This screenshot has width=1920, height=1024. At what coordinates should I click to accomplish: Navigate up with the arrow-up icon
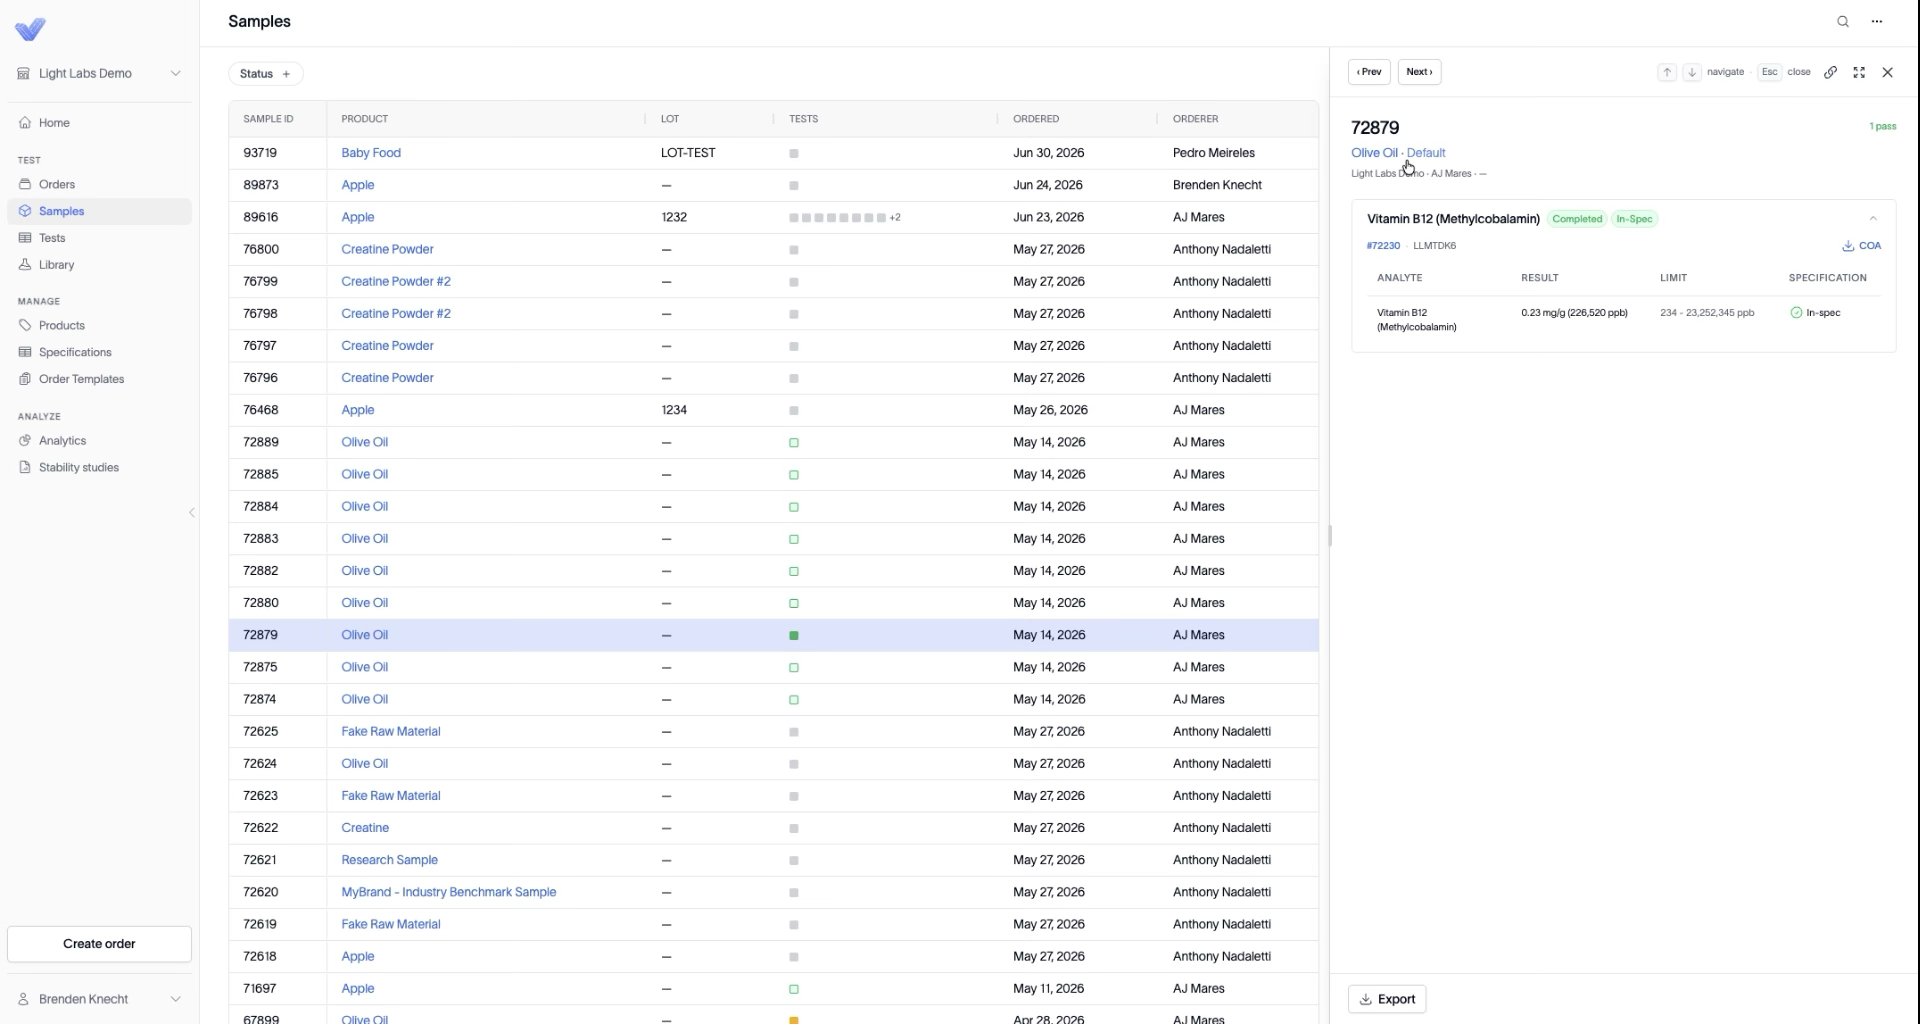tap(1667, 72)
